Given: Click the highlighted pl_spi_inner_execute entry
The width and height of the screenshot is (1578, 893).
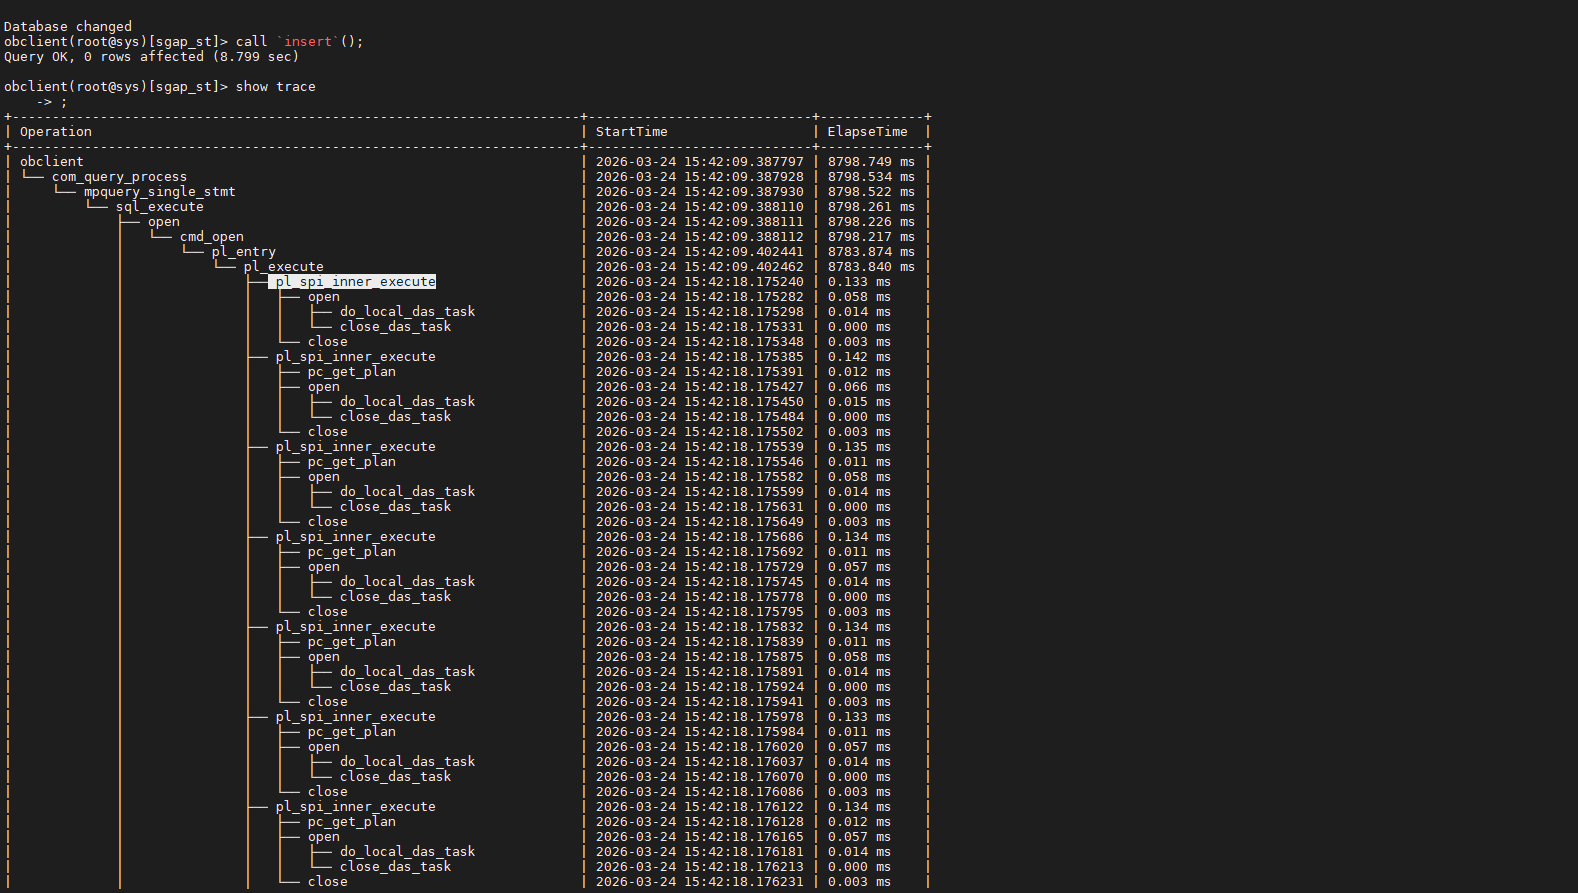Looking at the screenshot, I should [x=355, y=282].
